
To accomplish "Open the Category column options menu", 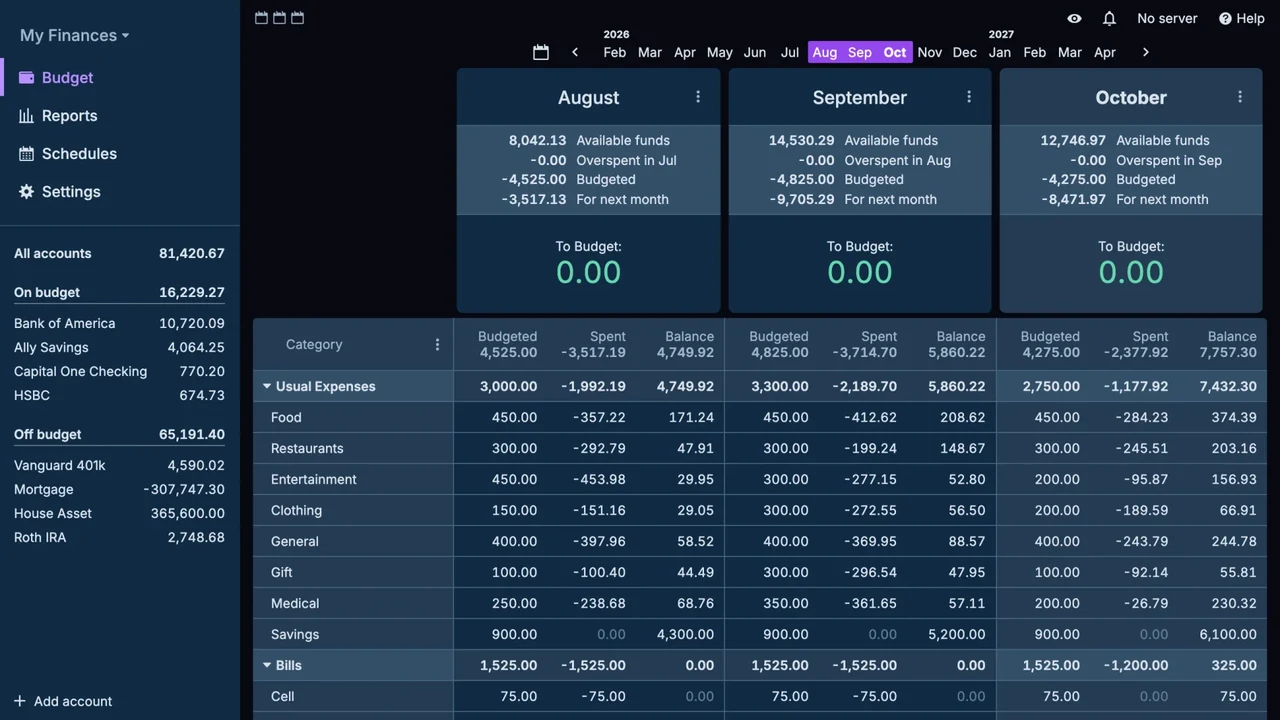I will click(437, 344).
